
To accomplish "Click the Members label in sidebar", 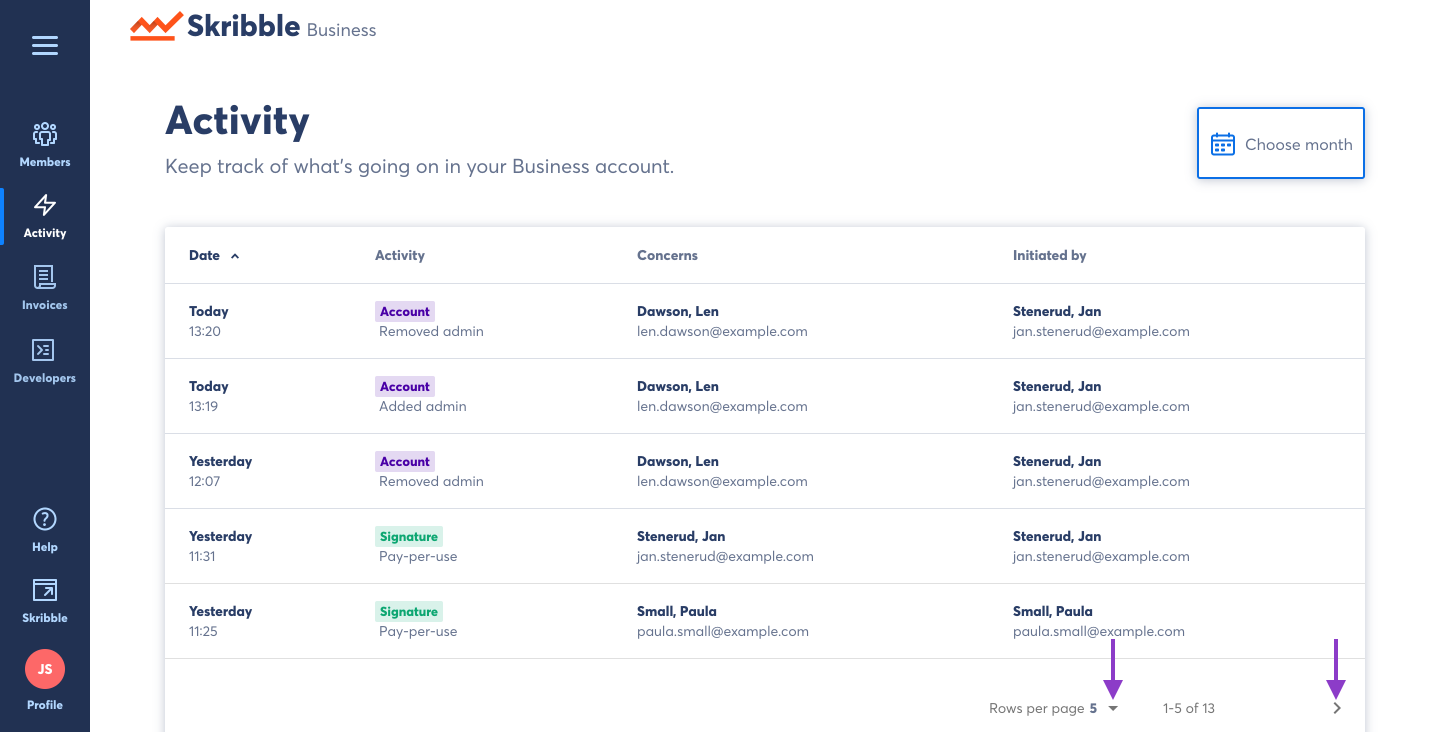I will click(x=45, y=162).
